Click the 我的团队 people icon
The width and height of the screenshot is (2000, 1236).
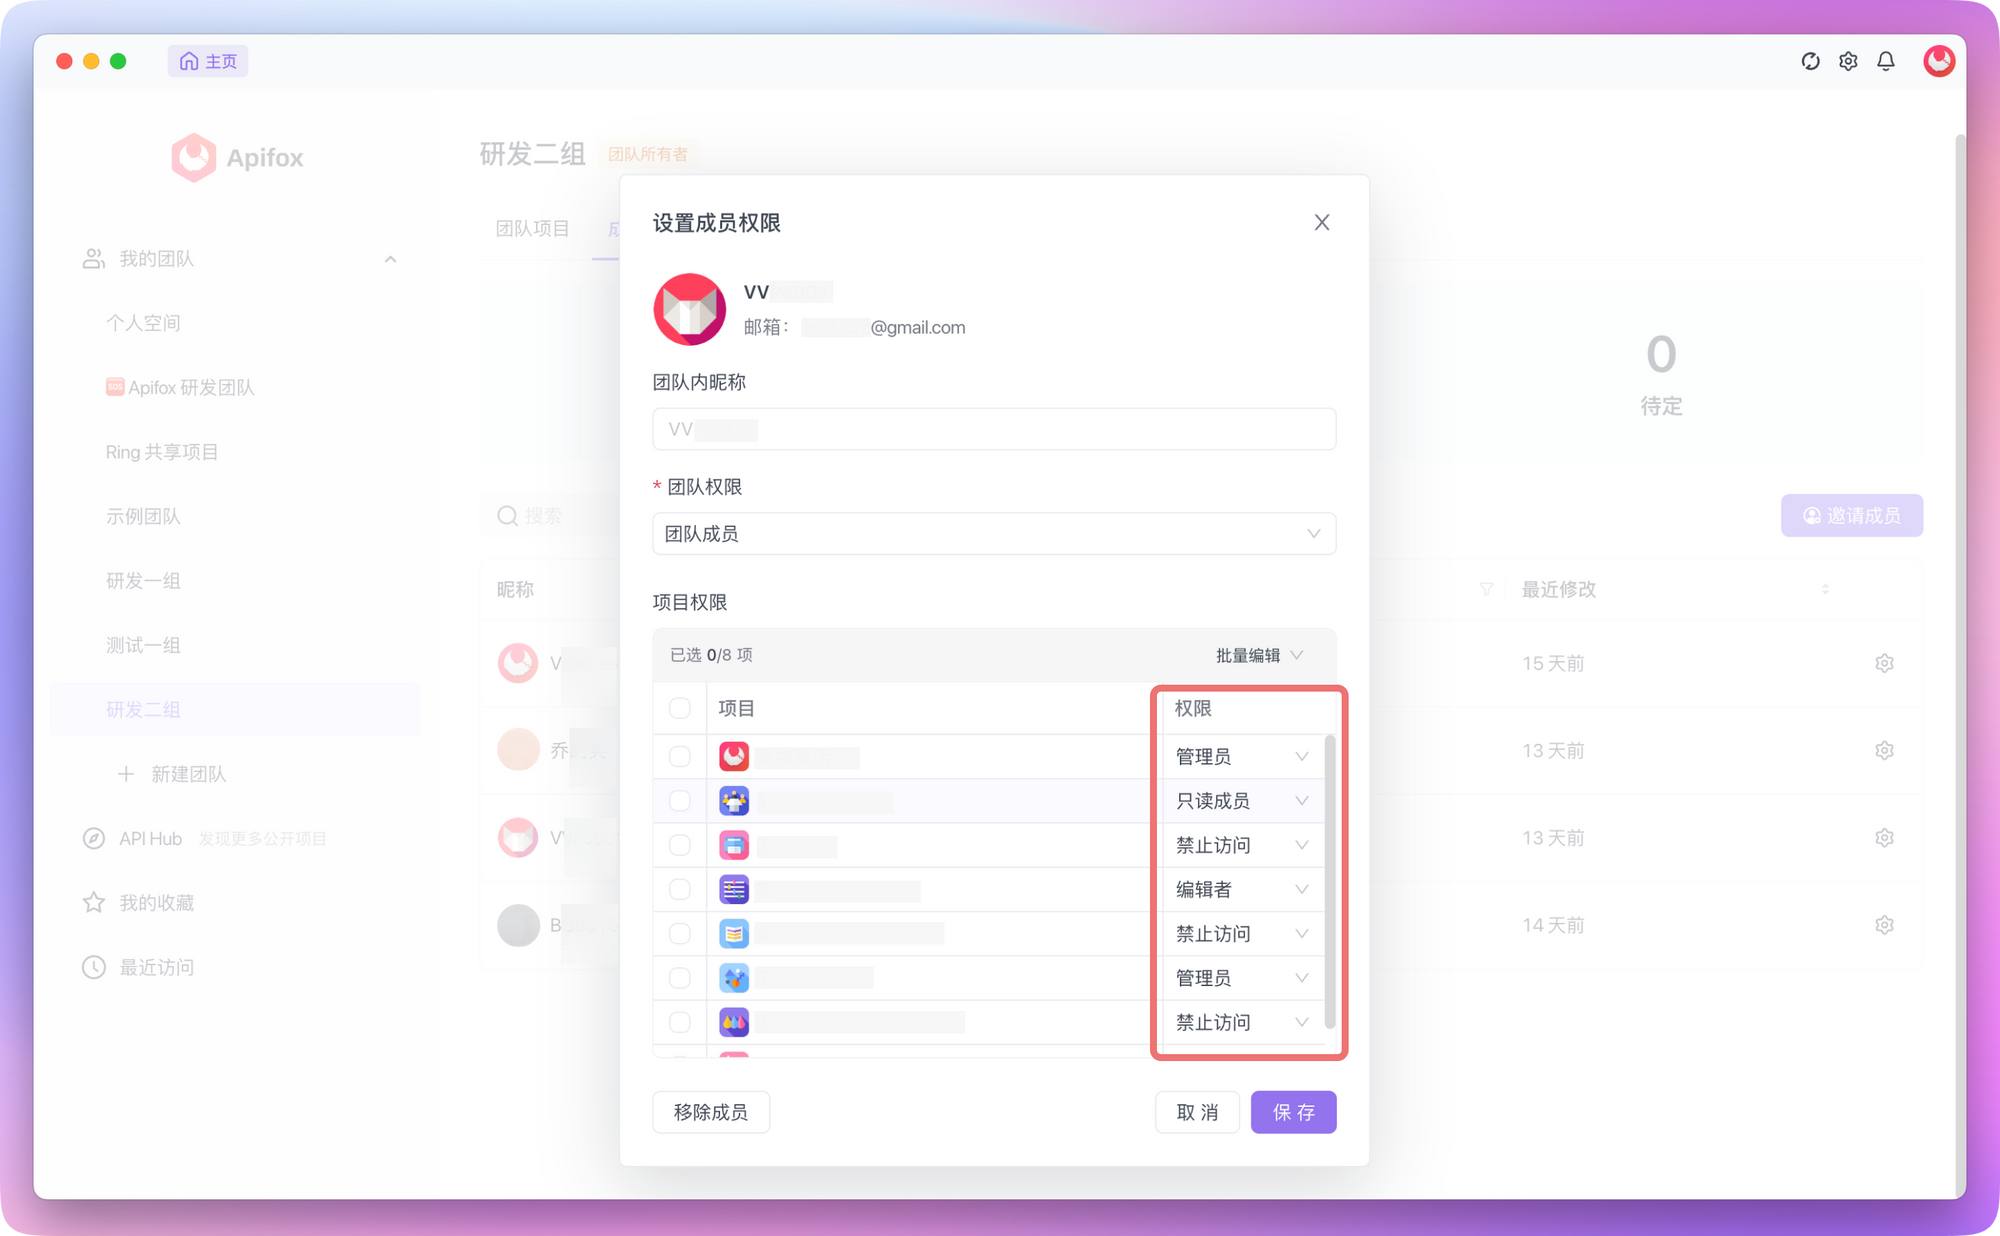[x=93, y=258]
